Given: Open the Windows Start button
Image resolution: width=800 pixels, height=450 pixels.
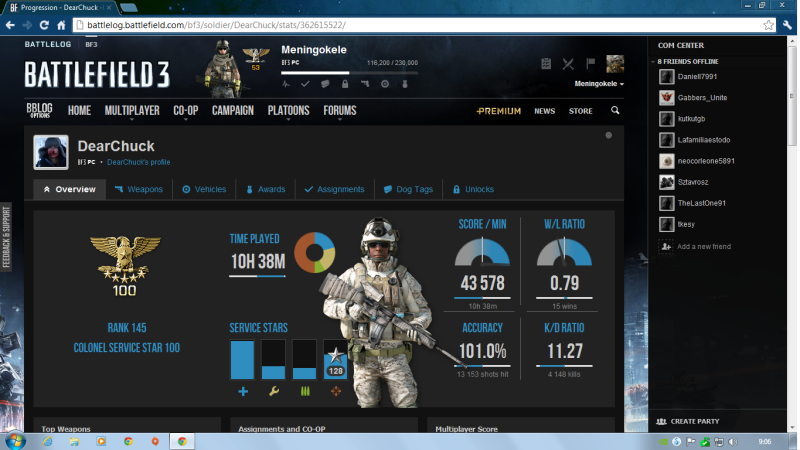Looking at the screenshot, I should coord(15,441).
